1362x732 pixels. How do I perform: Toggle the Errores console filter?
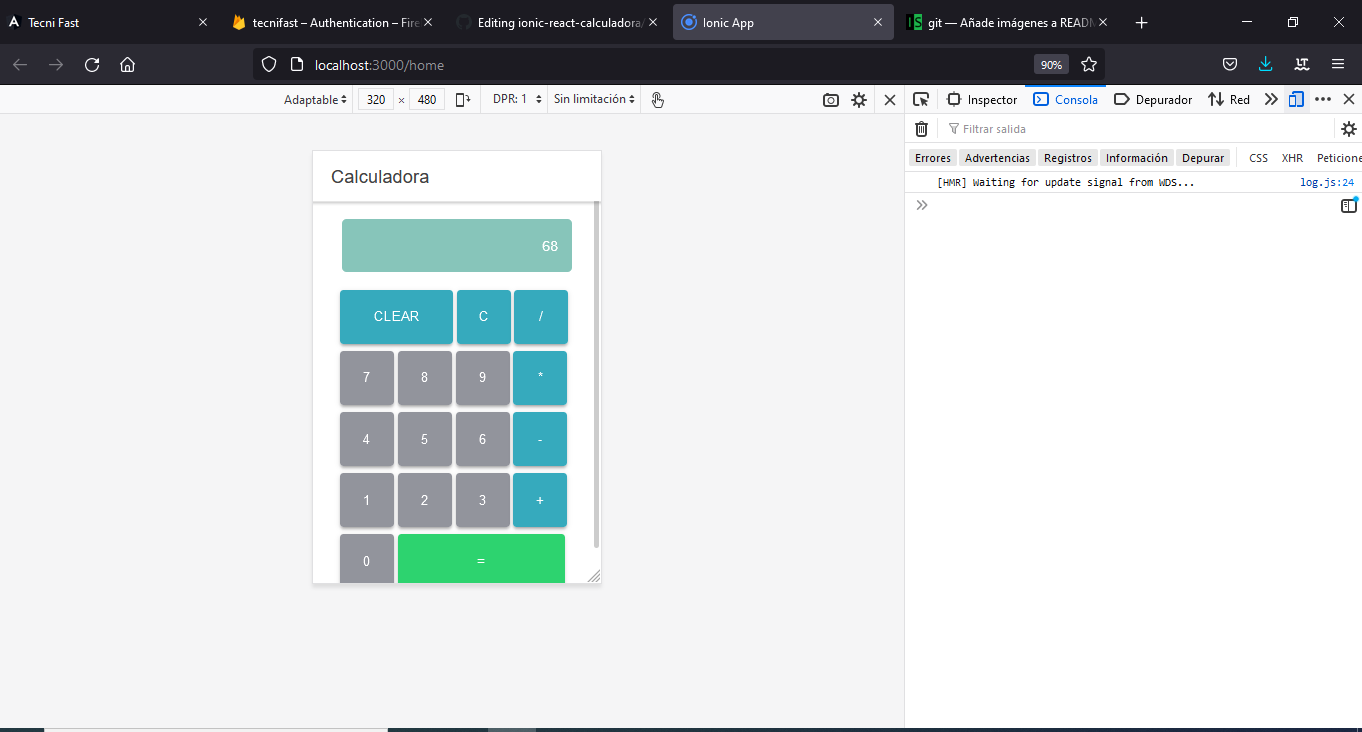pyautogui.click(x=932, y=157)
